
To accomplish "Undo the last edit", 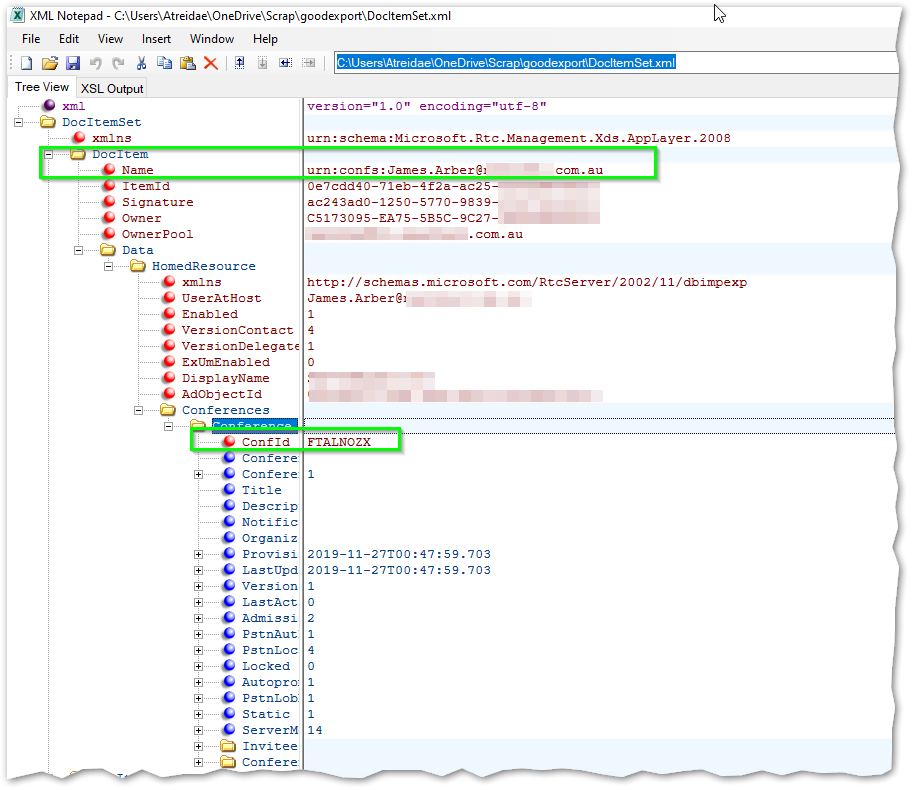I will [x=96, y=63].
